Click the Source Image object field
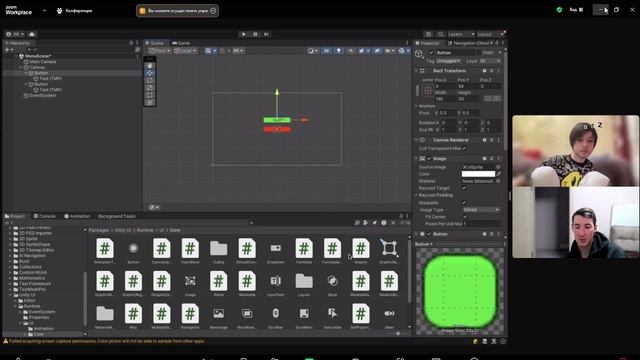This screenshot has width=640, height=360. pyautogui.click(x=481, y=167)
